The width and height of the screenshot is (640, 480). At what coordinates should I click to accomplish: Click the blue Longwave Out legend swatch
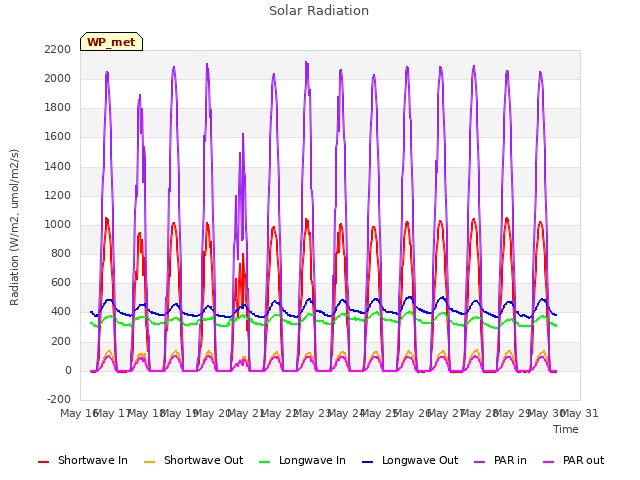point(367,462)
